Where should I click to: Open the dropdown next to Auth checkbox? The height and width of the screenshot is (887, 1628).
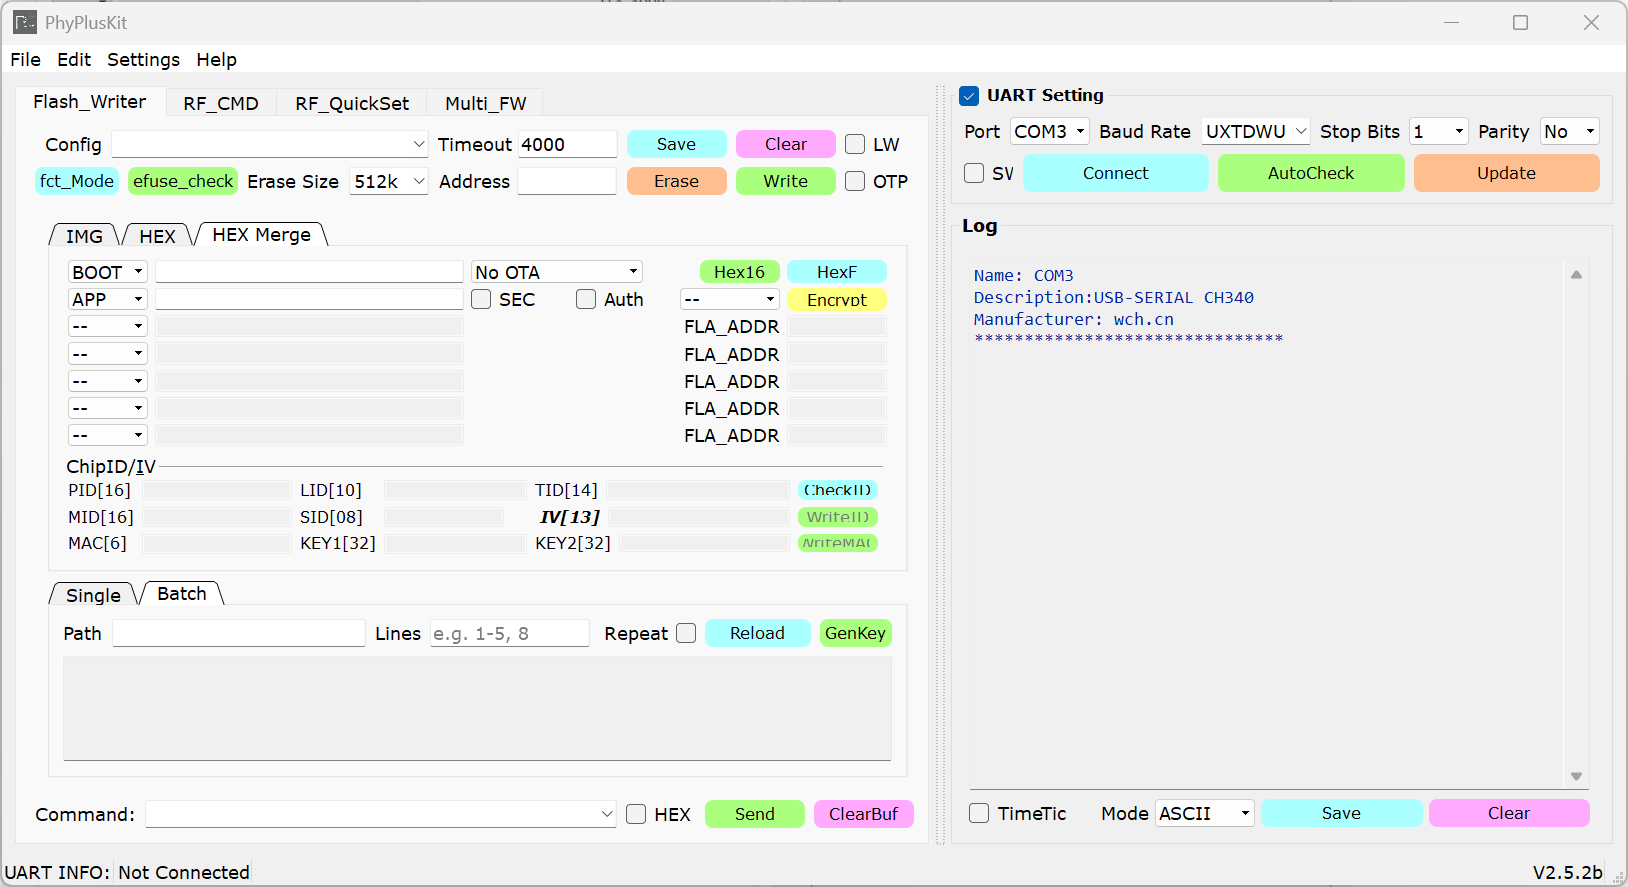[x=729, y=299]
